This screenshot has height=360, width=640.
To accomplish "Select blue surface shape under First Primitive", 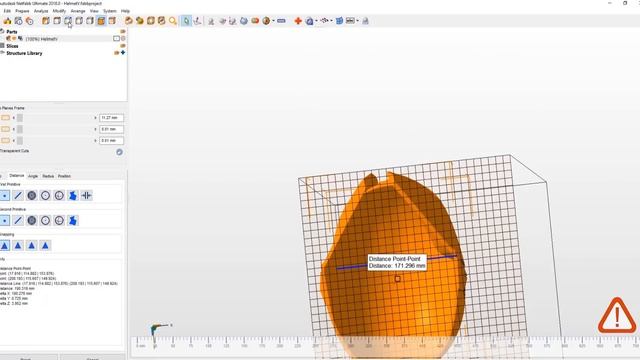I will [x=73, y=196].
